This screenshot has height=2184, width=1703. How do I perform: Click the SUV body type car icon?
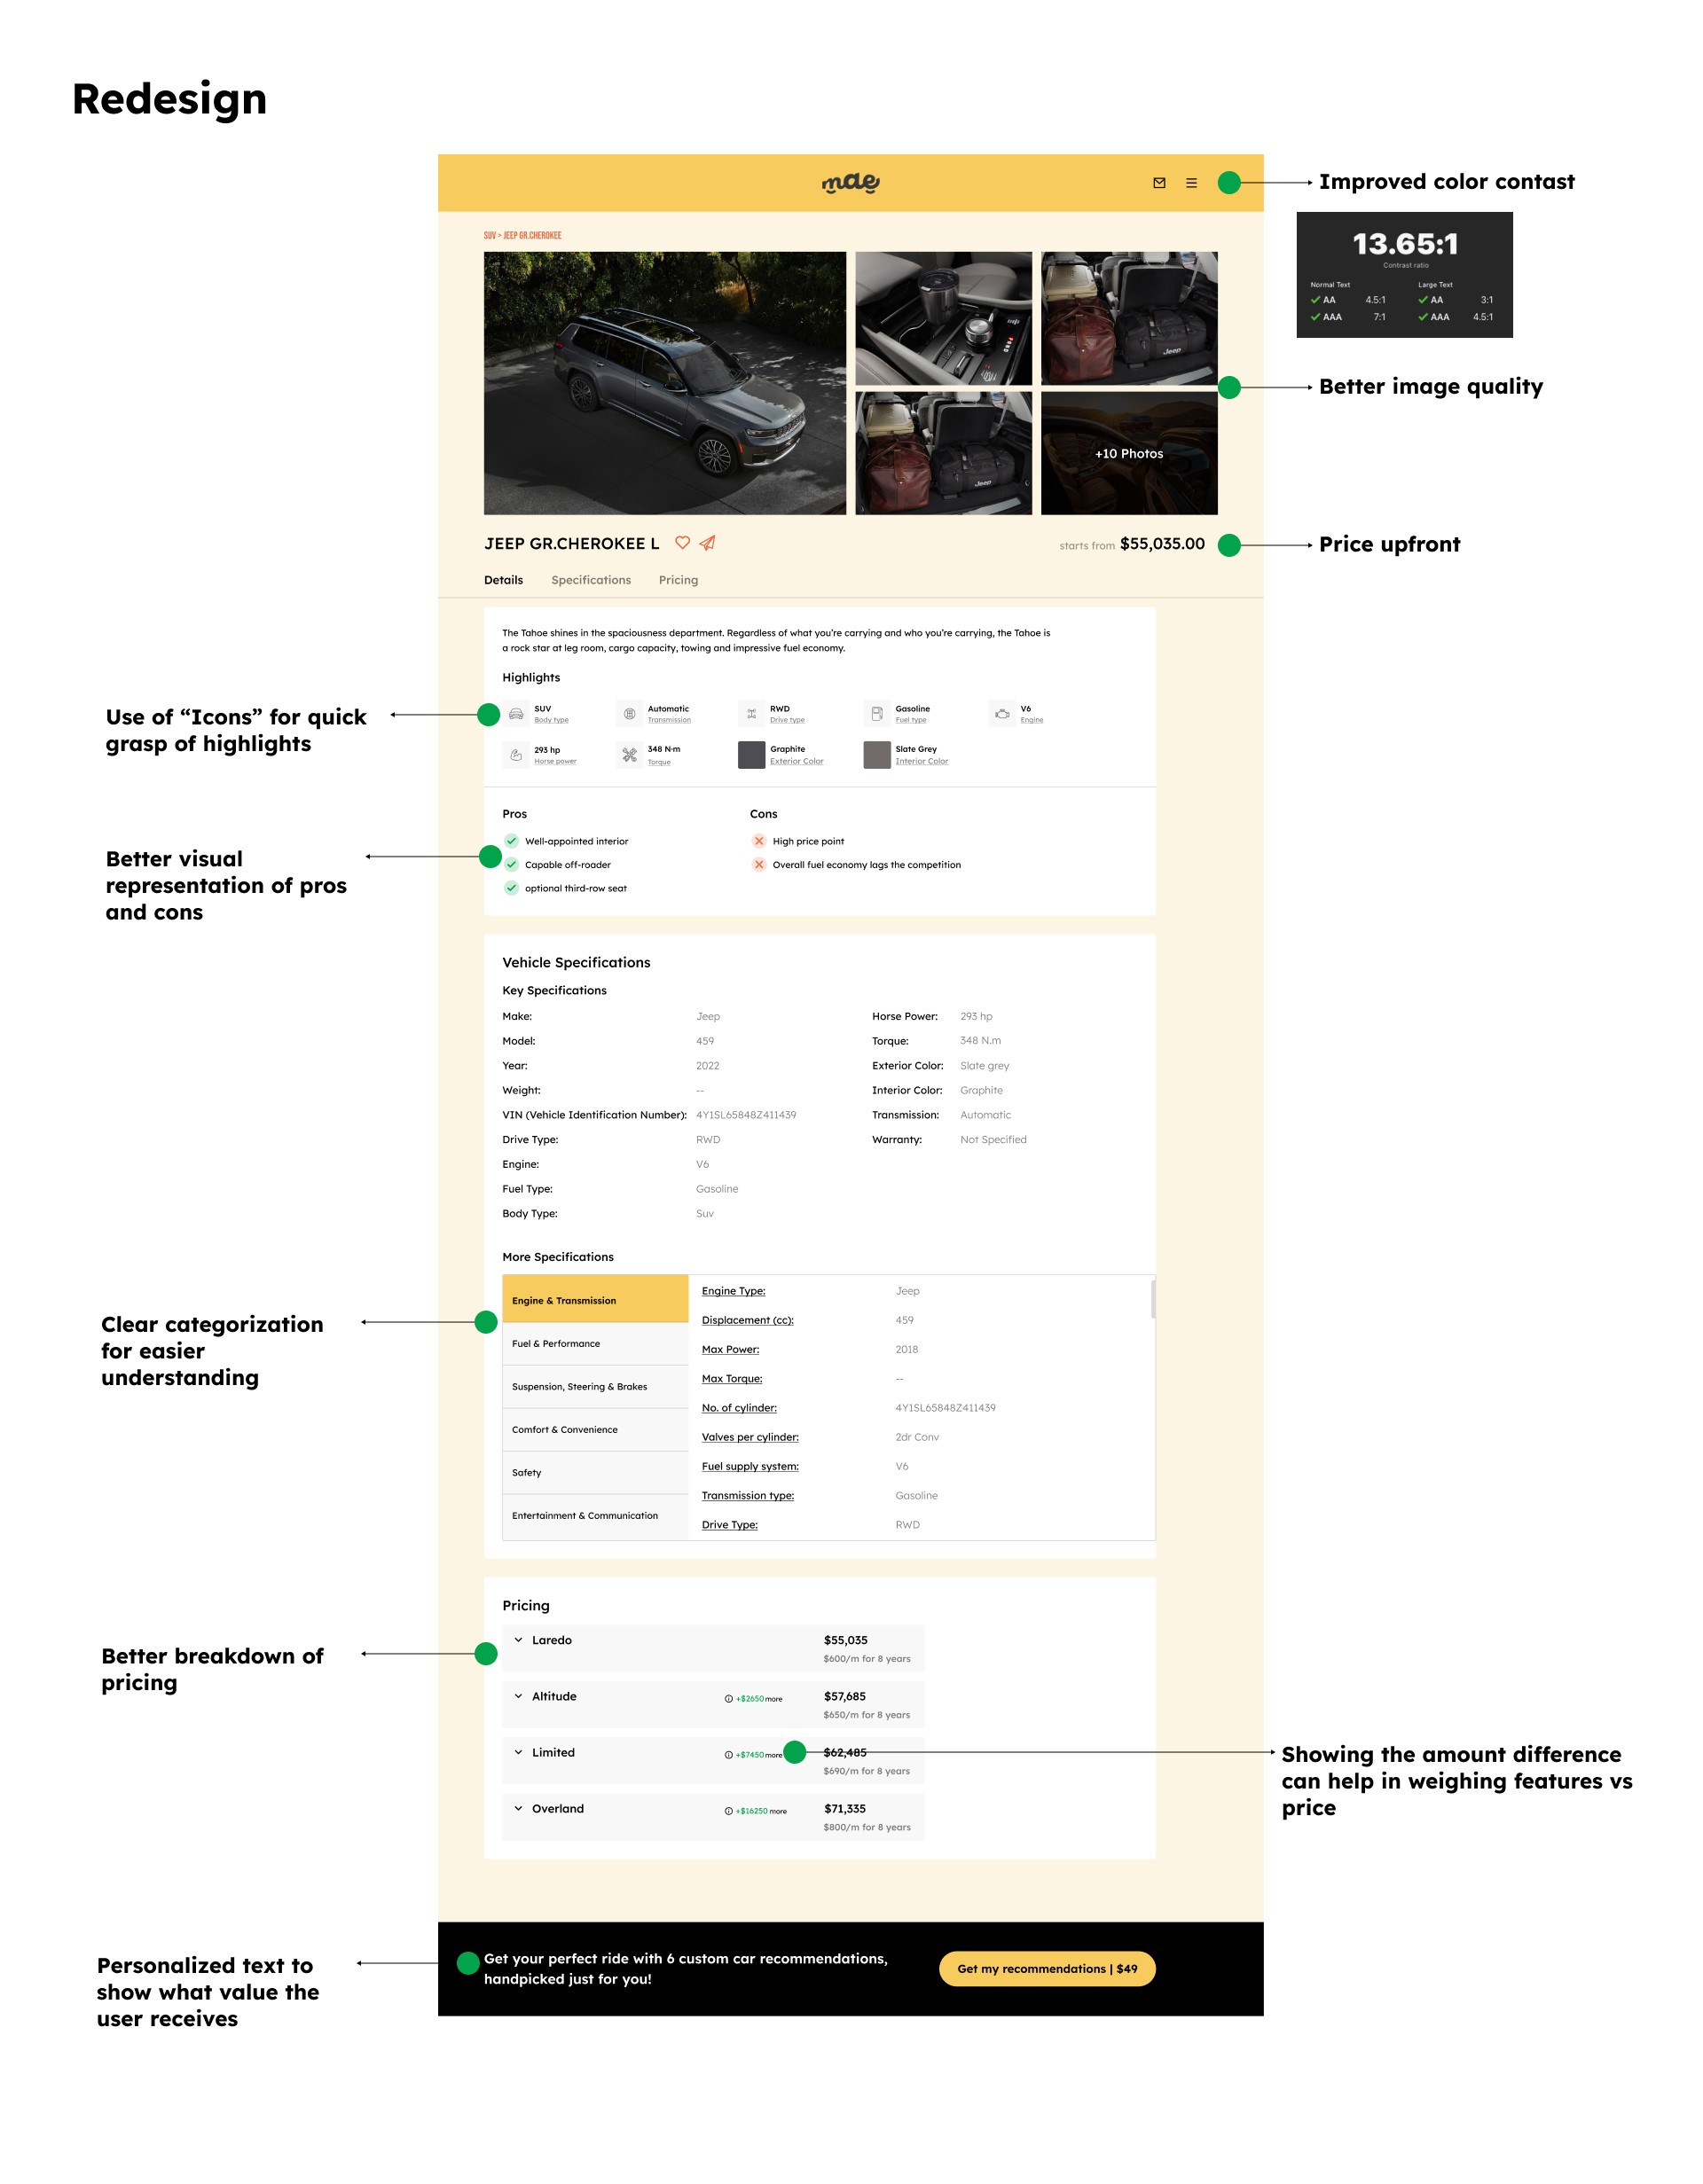516,714
